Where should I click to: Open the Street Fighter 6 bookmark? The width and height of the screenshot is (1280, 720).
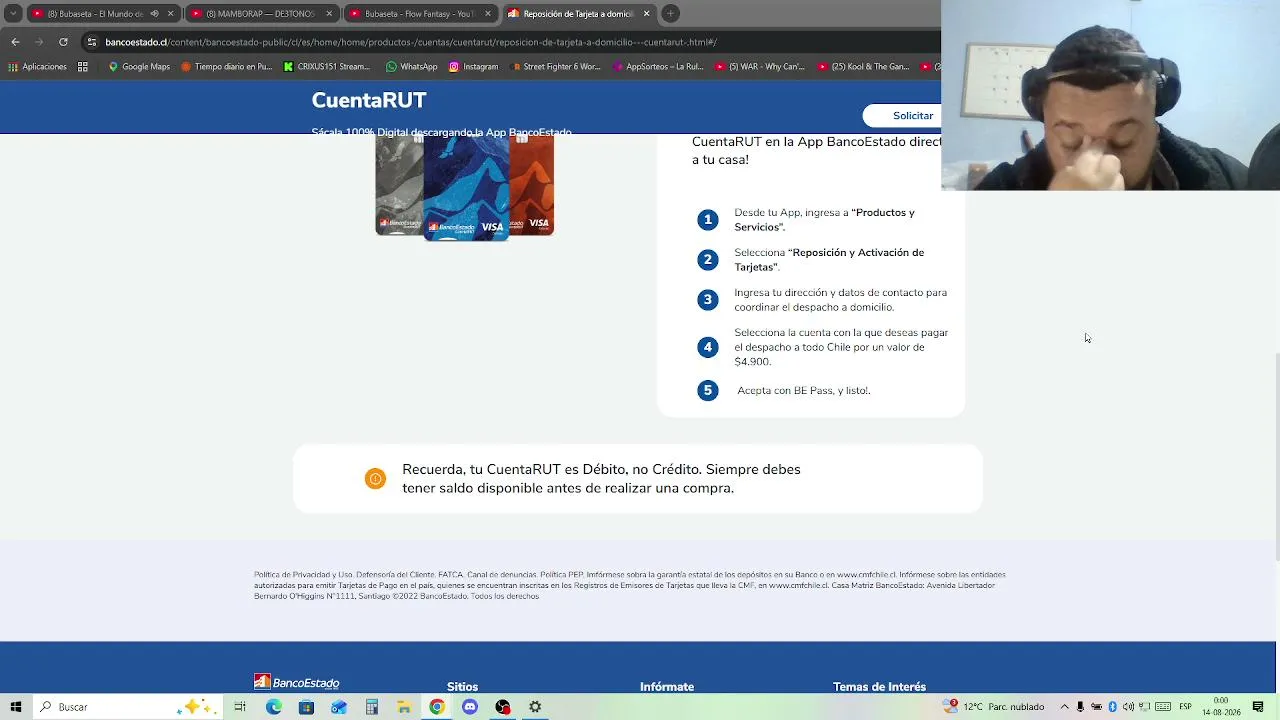click(555, 67)
